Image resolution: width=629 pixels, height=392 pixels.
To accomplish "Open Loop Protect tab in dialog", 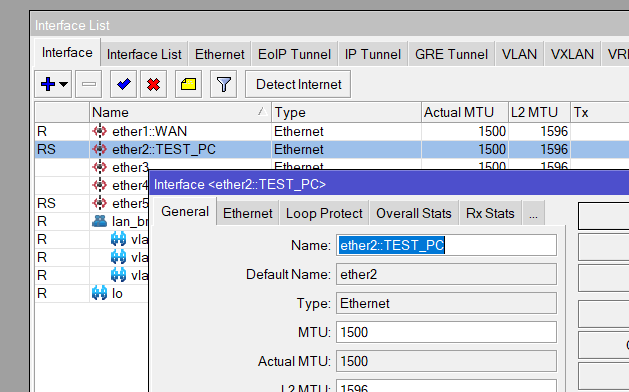I will (x=324, y=213).
